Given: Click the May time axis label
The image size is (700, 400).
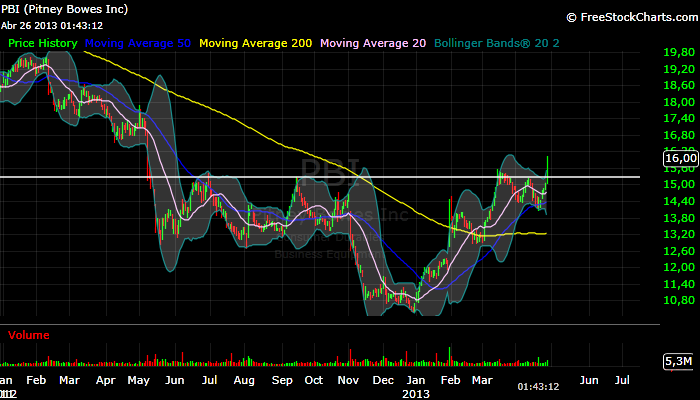Looking at the screenshot, I should click(138, 380).
